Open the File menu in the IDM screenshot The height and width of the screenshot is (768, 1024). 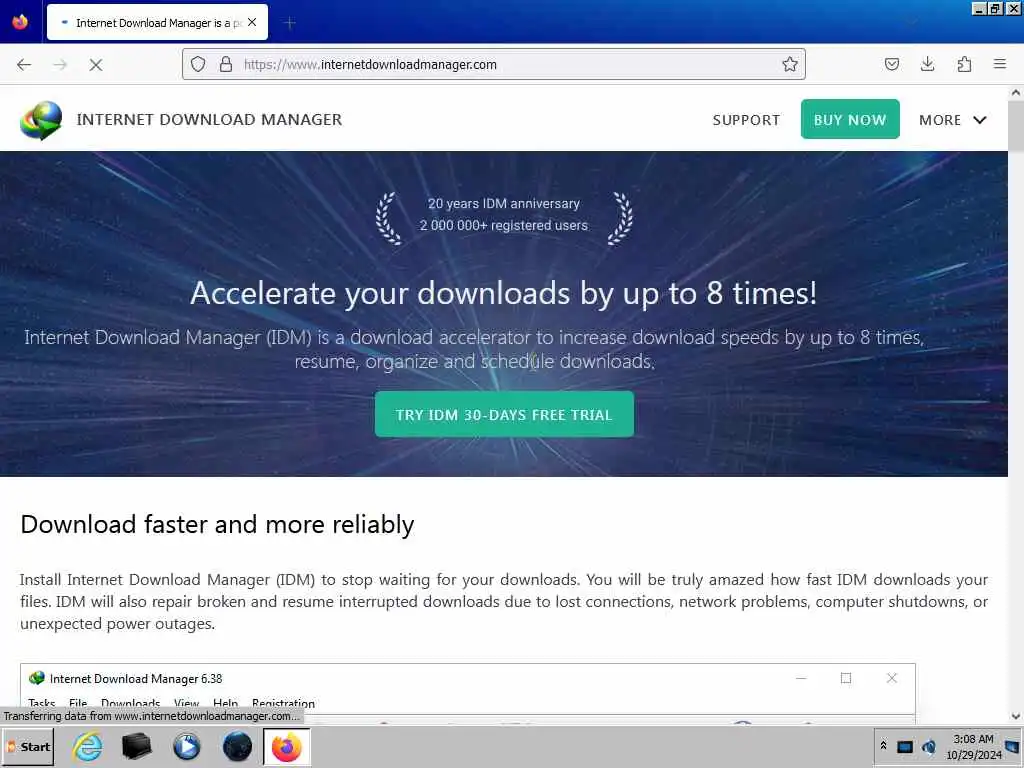point(78,703)
